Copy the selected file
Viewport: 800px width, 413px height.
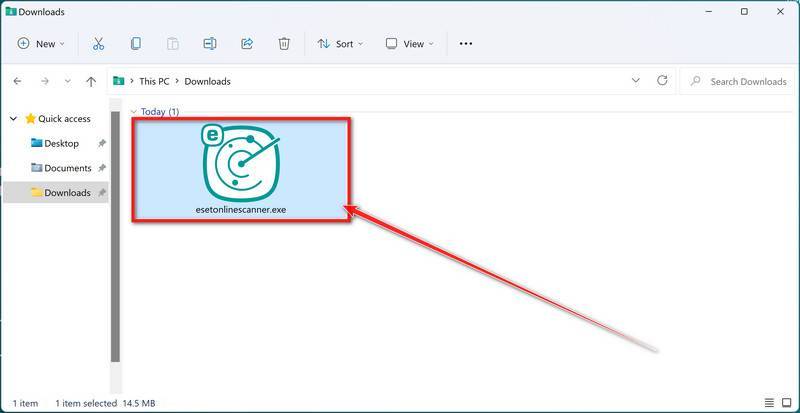pyautogui.click(x=136, y=44)
